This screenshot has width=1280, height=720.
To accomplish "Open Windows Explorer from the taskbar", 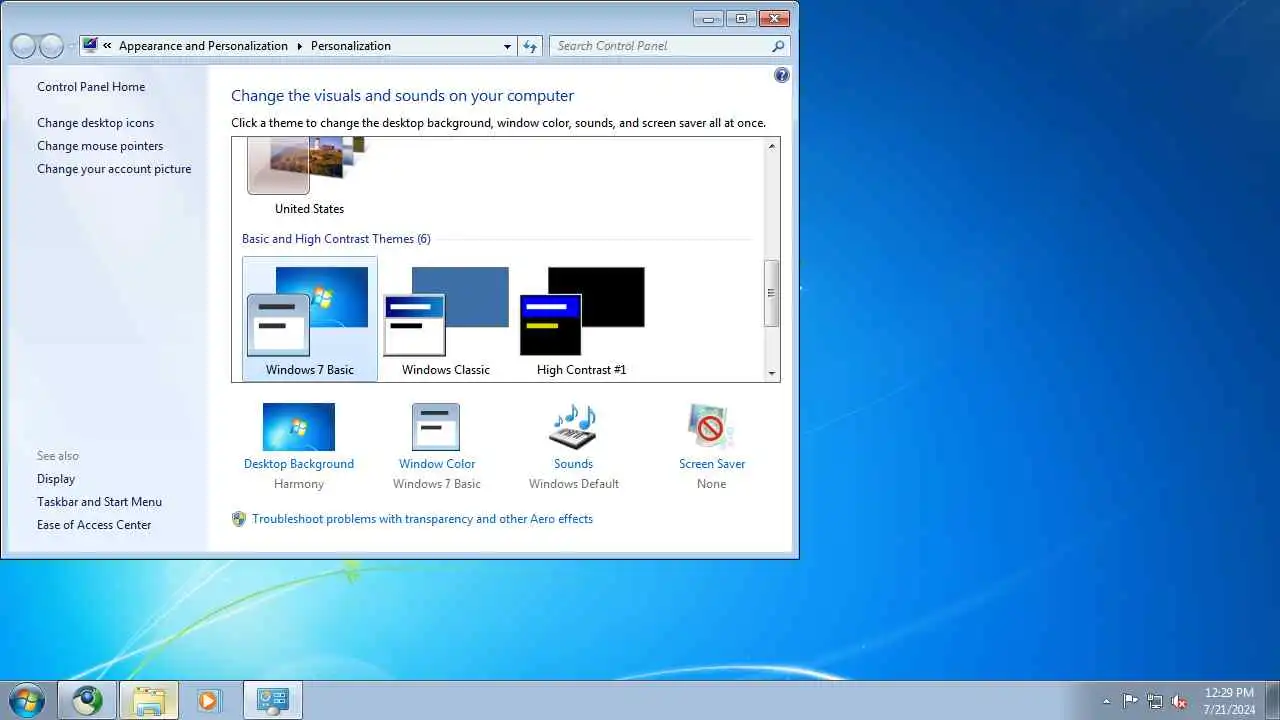I will coord(149,700).
